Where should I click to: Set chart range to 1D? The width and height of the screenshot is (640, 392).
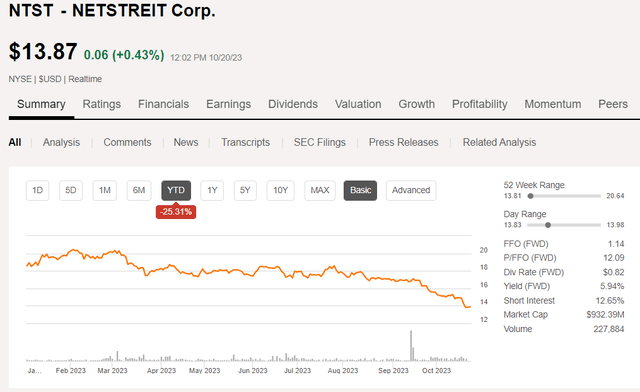pyautogui.click(x=38, y=190)
